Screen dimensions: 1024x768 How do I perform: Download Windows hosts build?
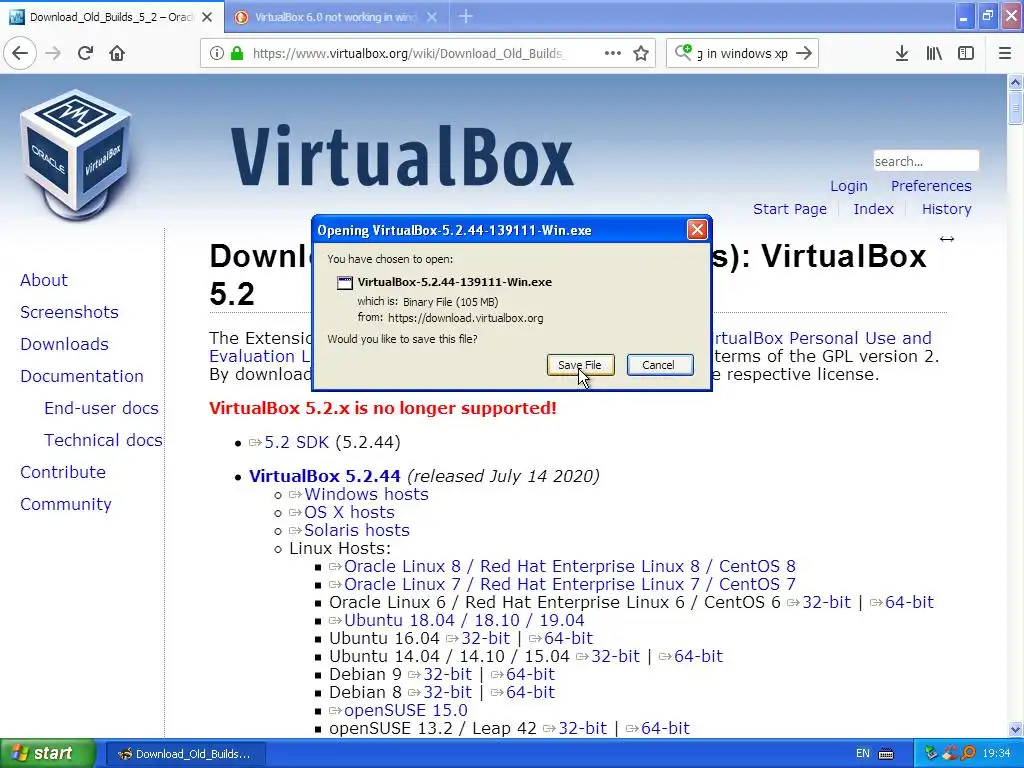pos(366,494)
